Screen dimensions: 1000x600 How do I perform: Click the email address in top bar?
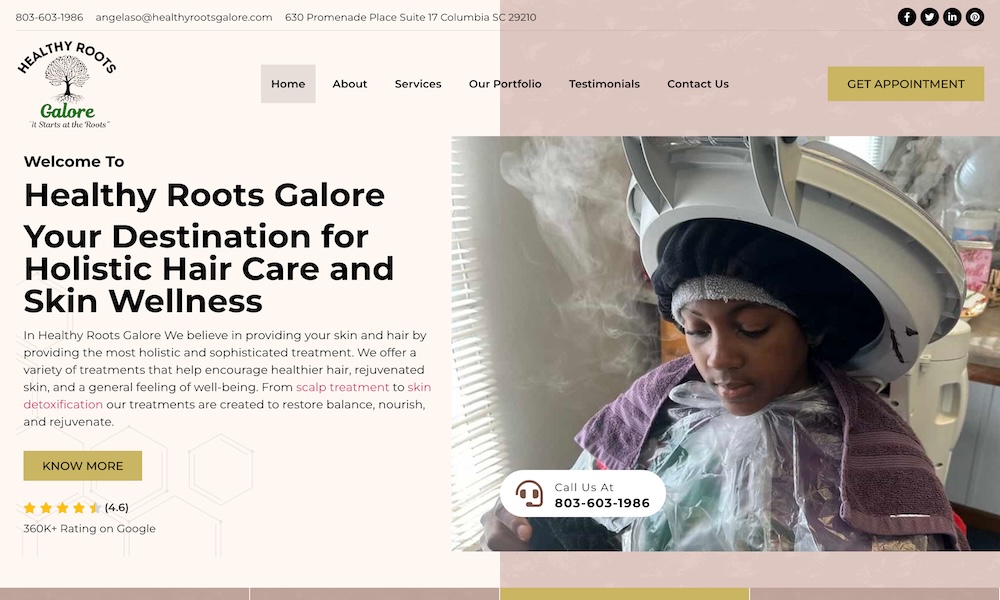(x=184, y=17)
